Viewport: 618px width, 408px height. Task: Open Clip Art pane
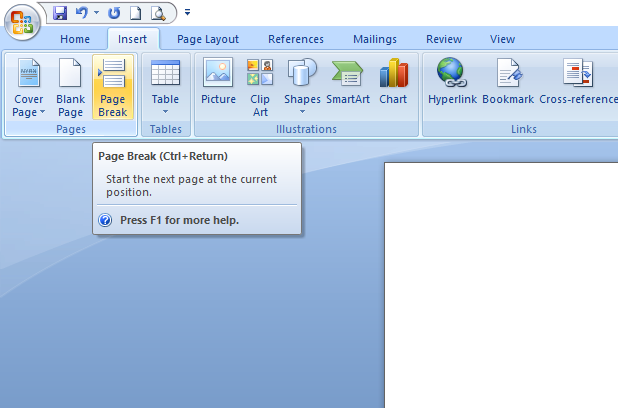pos(260,85)
